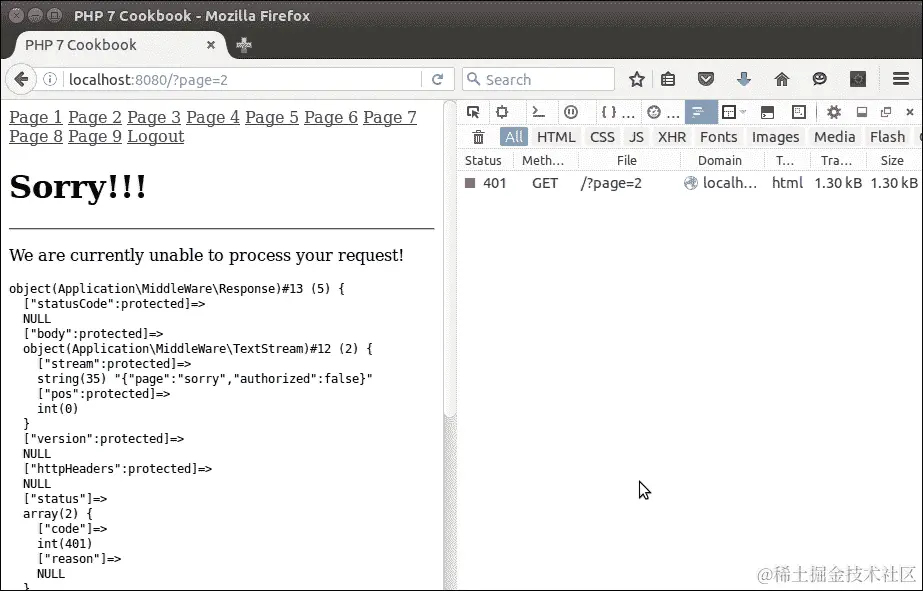This screenshot has width=923, height=591.
Task: Dock devtools to bottom icon
Action: coord(862,112)
